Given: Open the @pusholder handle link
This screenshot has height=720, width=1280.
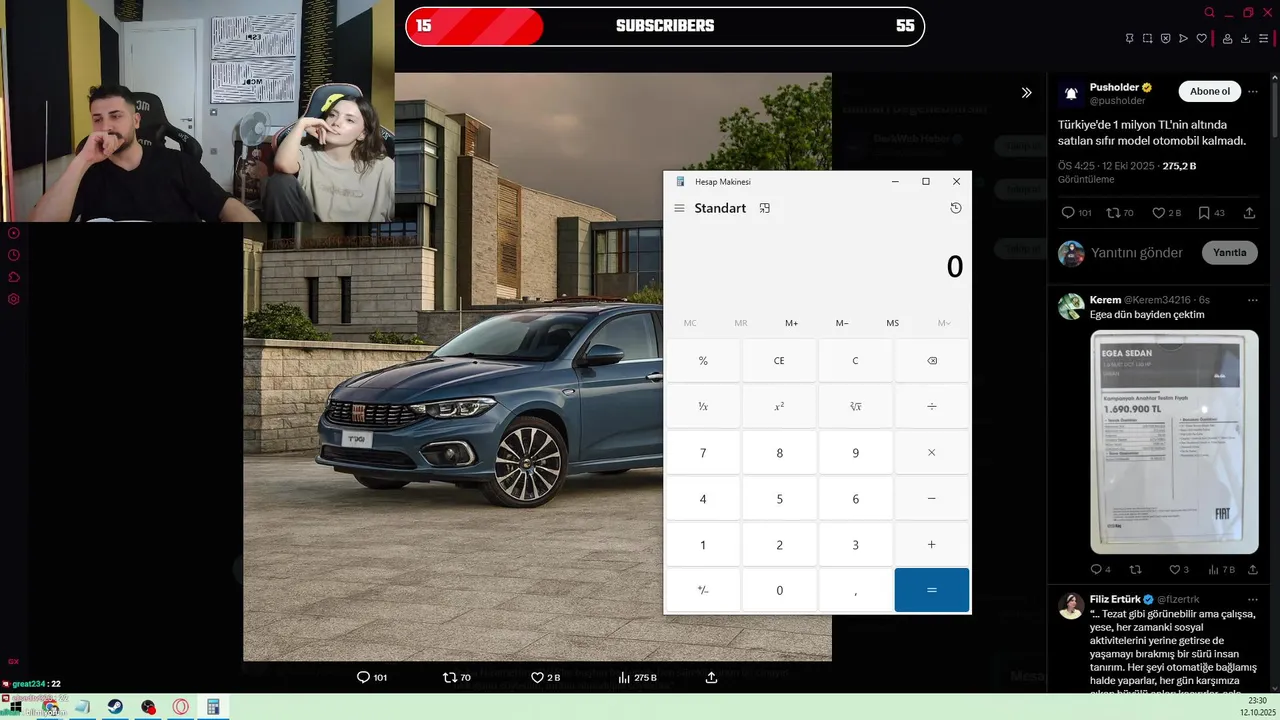Looking at the screenshot, I should pyautogui.click(x=1117, y=101).
